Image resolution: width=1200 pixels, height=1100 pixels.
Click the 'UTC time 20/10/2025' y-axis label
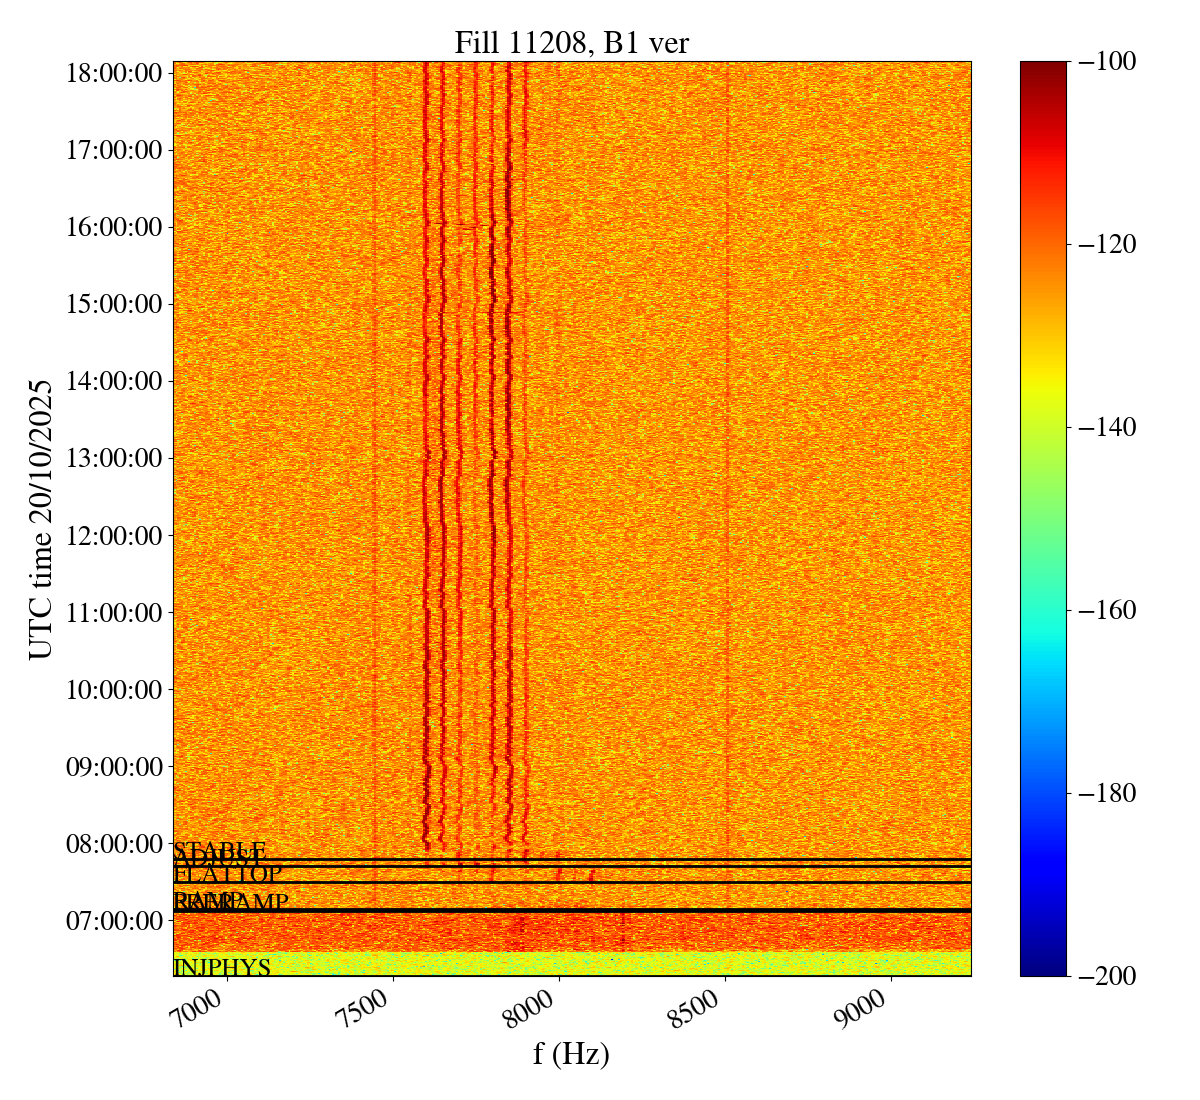[x=41, y=519]
